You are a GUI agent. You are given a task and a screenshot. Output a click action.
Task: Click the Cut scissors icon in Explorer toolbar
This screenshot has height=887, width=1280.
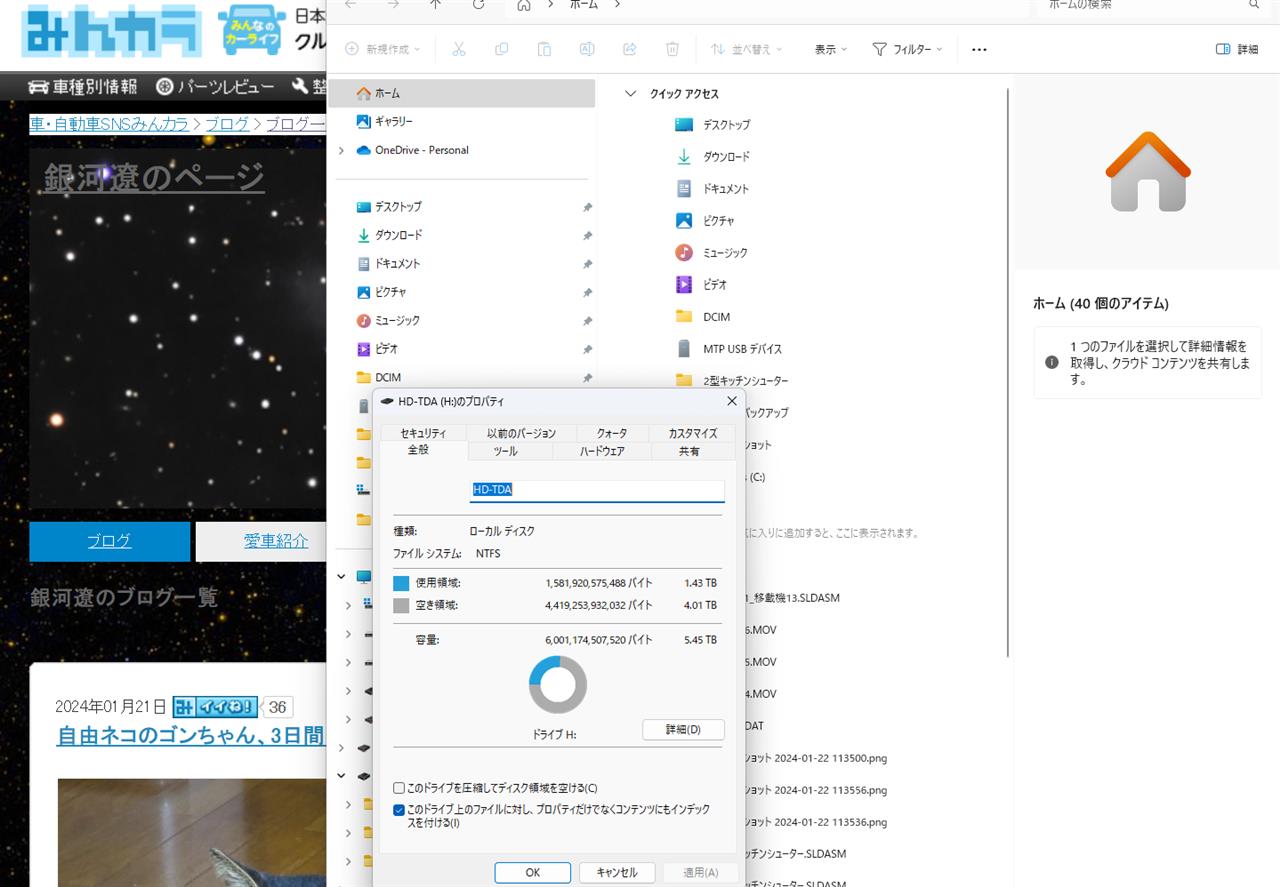coord(459,49)
